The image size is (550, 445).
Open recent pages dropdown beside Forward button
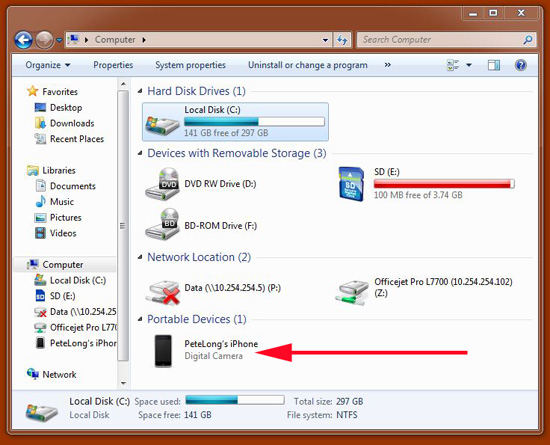59,40
